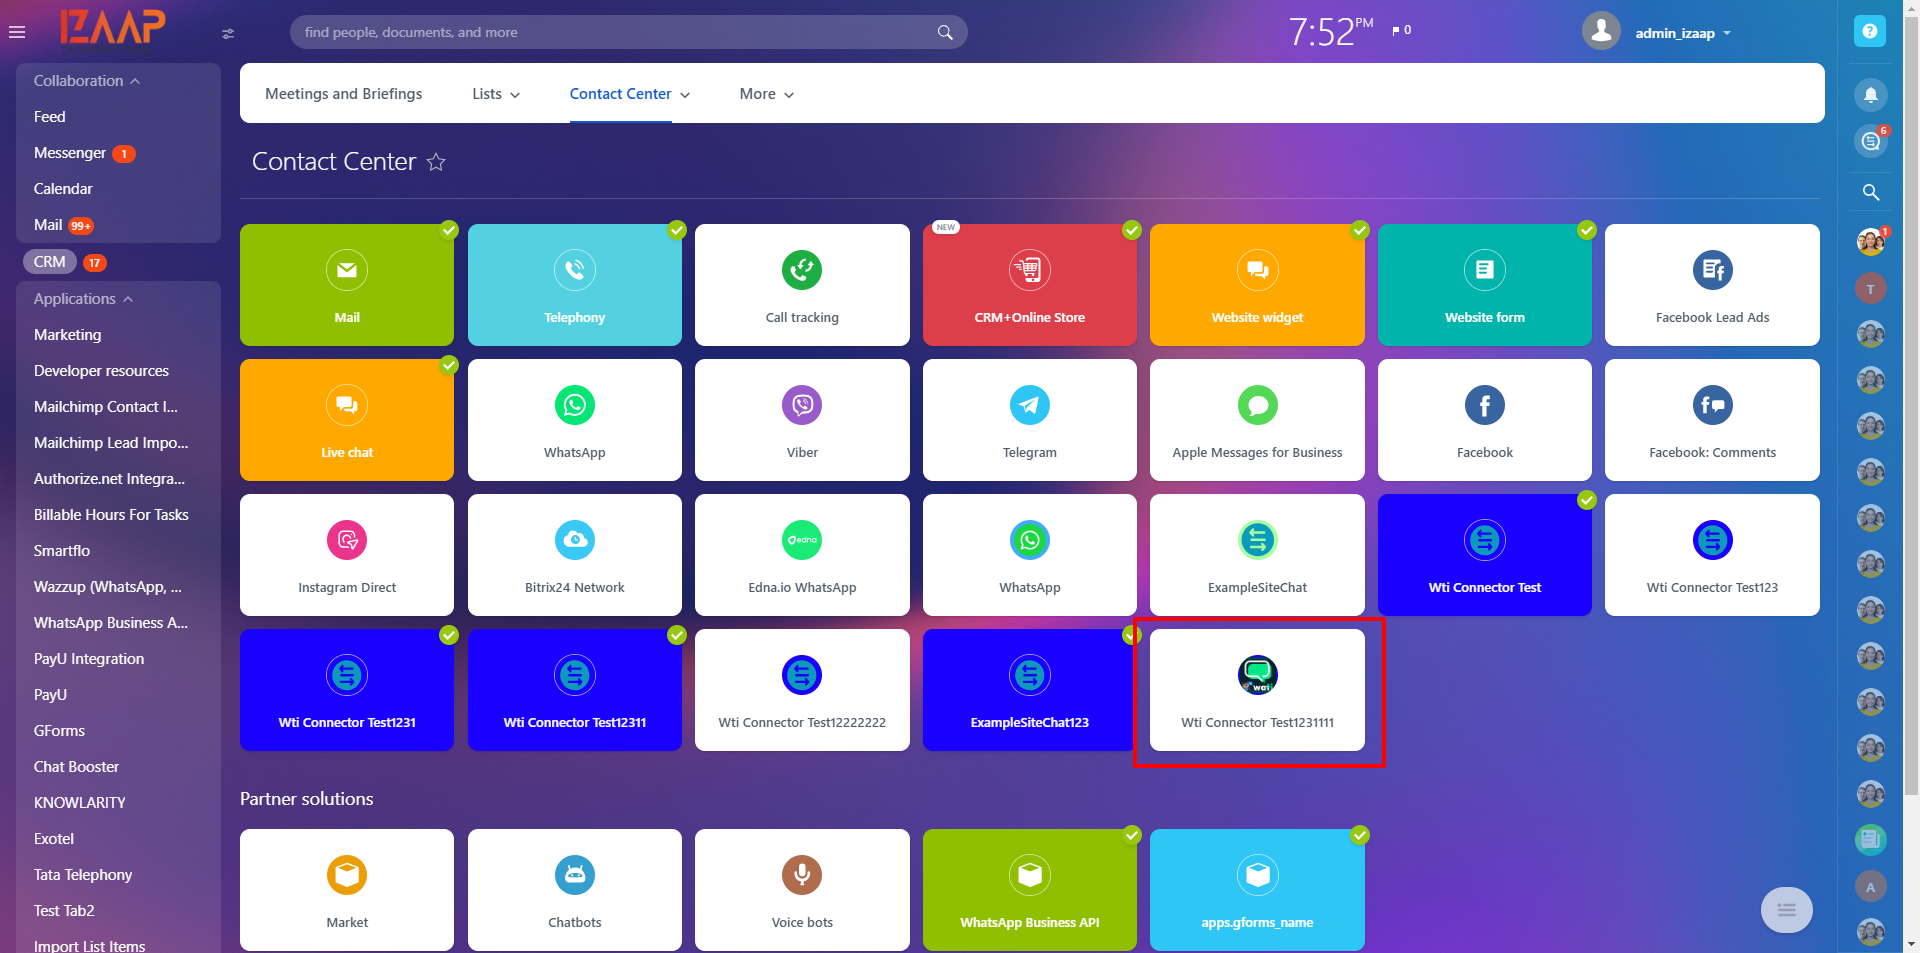This screenshot has height=953, width=1920.
Task: Open the Website form tile
Action: tap(1485, 285)
